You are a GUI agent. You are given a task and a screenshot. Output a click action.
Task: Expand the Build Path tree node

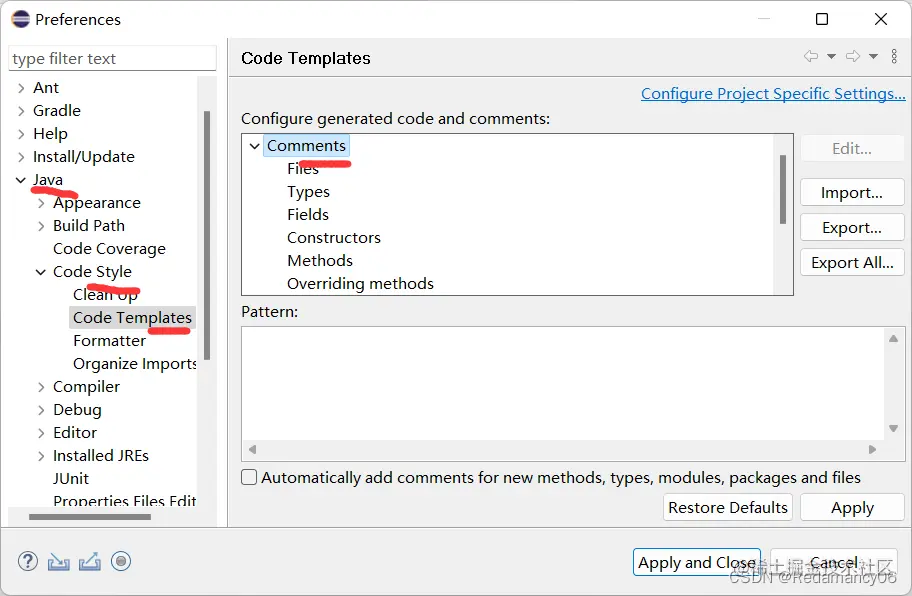pos(41,226)
